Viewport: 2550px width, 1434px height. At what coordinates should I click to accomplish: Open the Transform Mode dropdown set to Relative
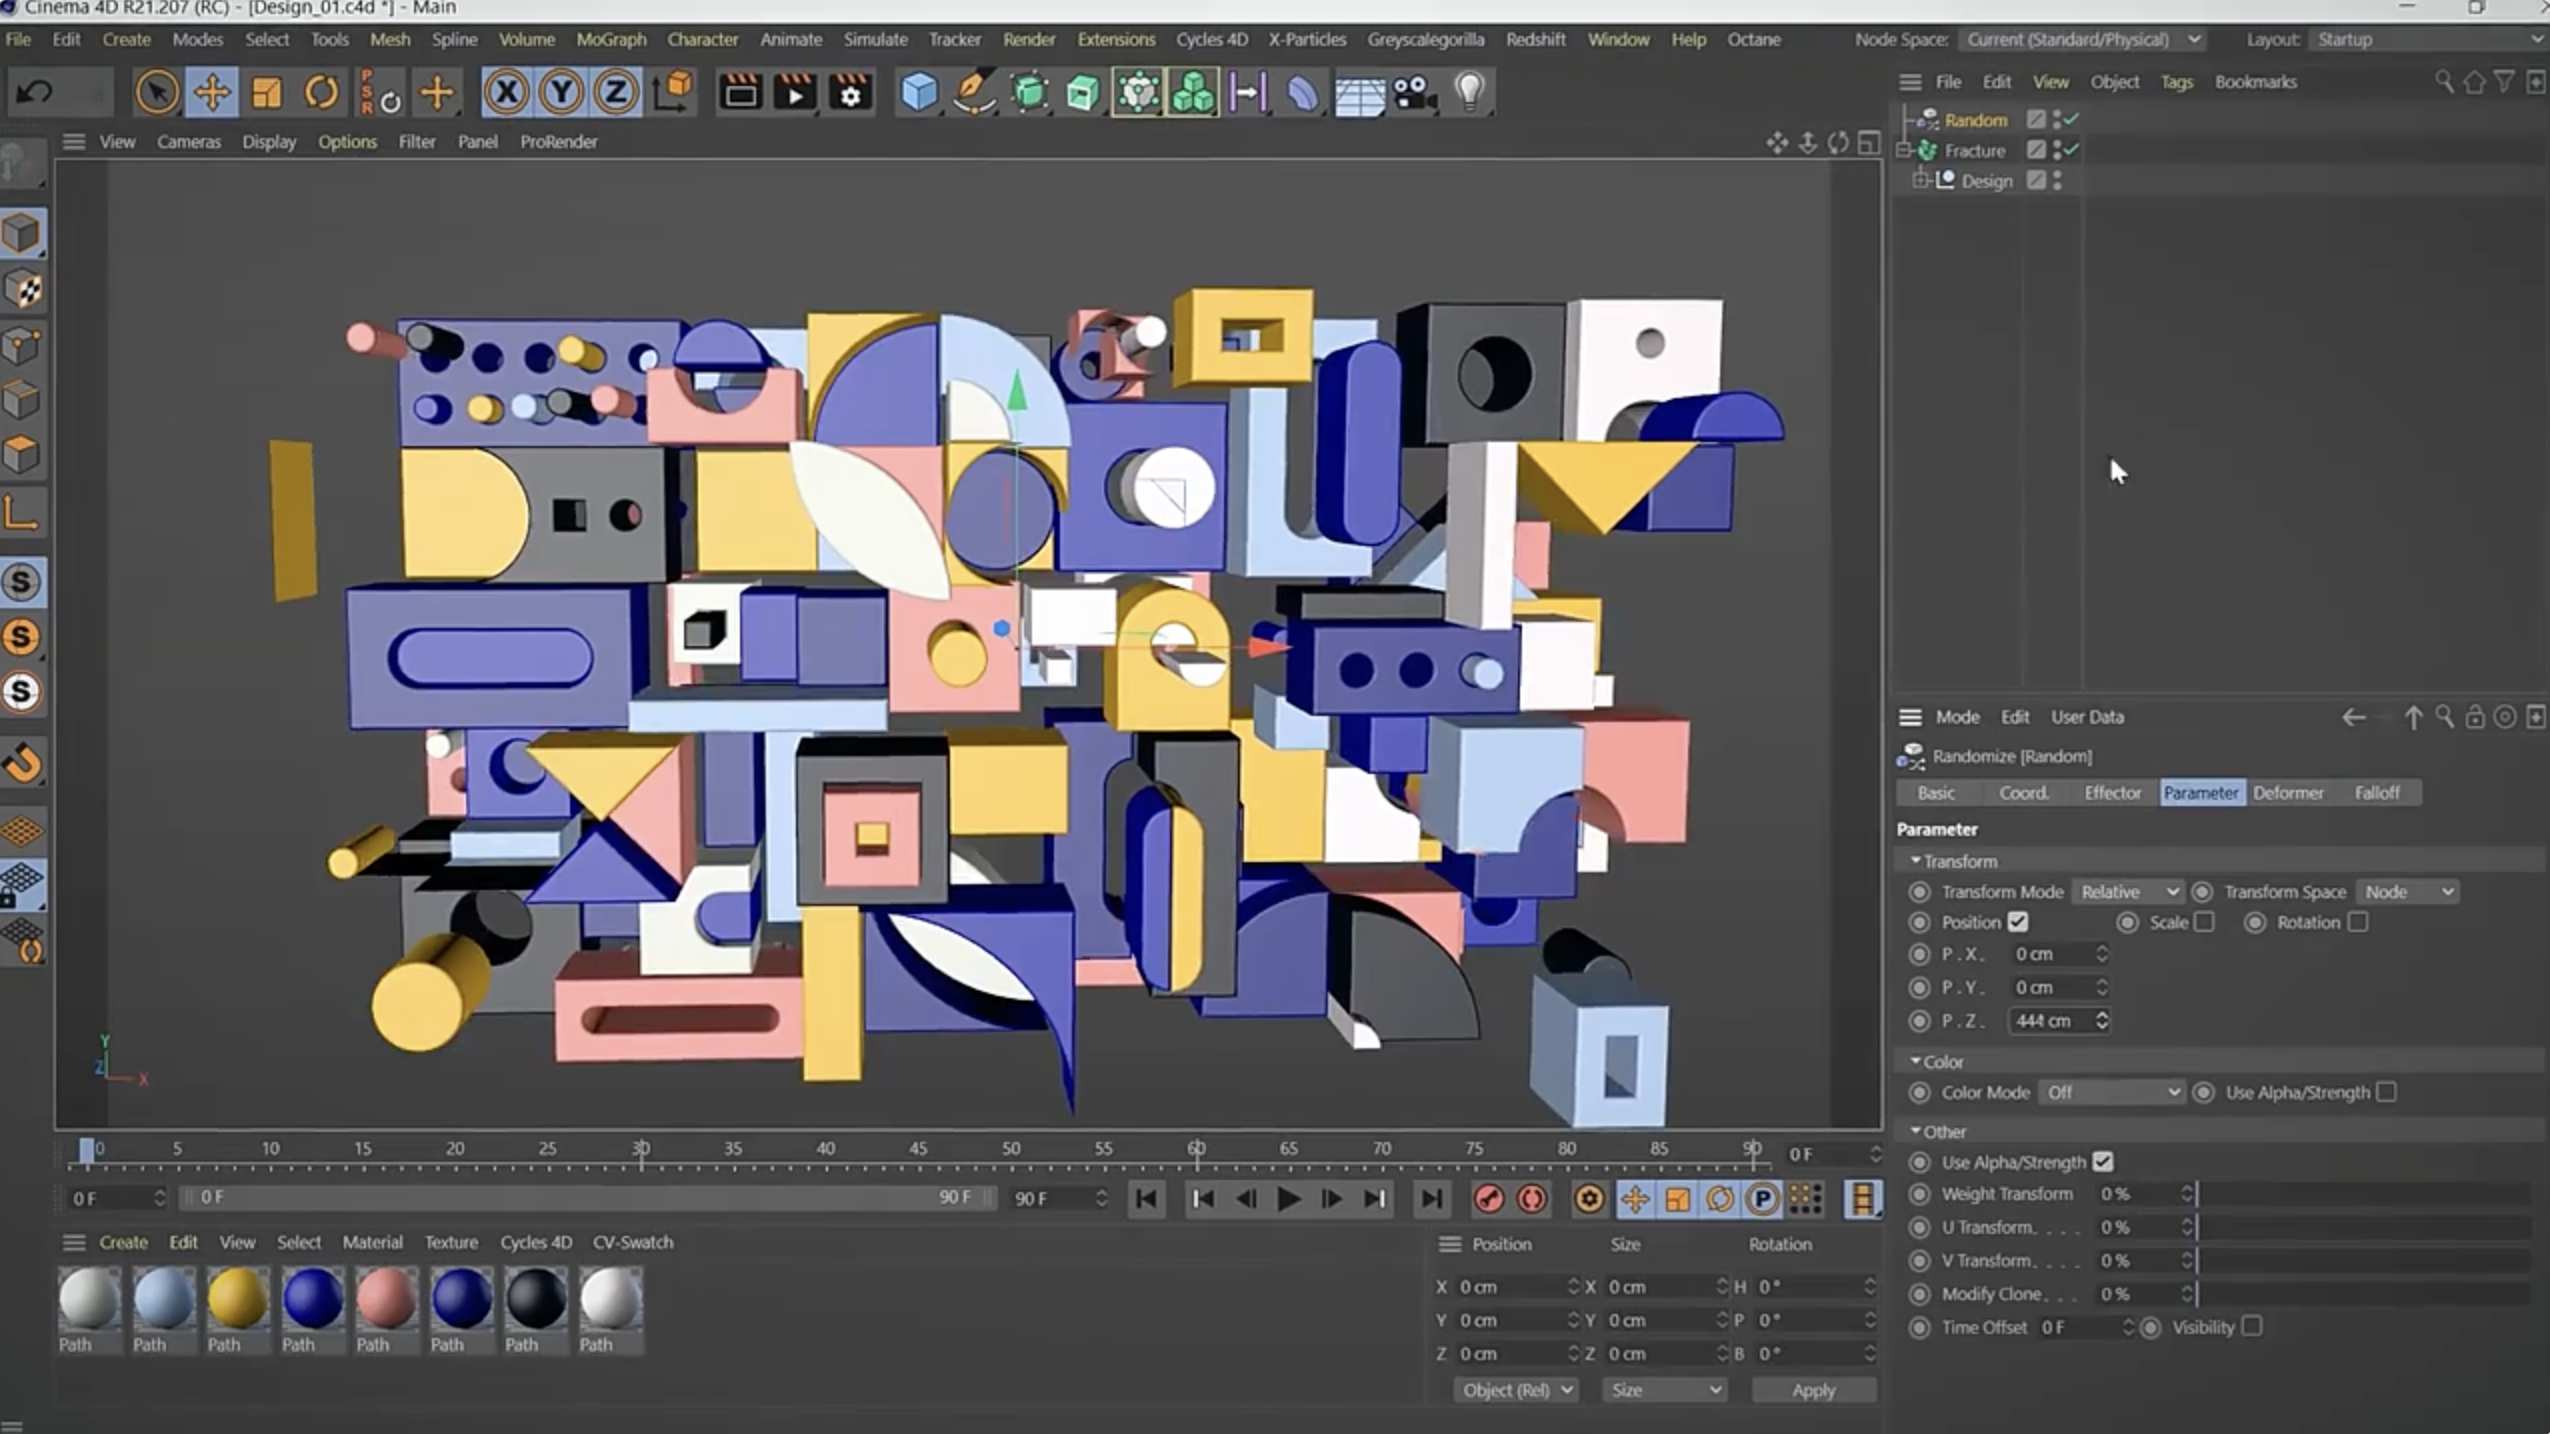[2126, 891]
